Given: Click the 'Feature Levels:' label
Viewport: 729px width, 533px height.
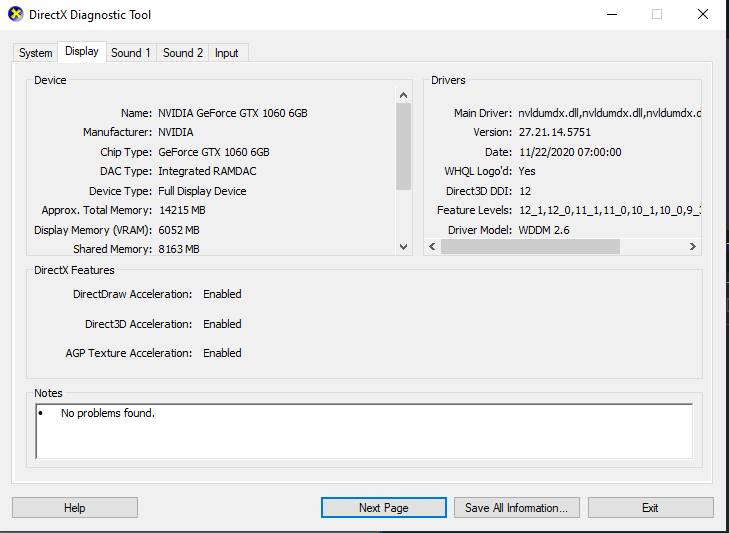Looking at the screenshot, I should [474, 210].
